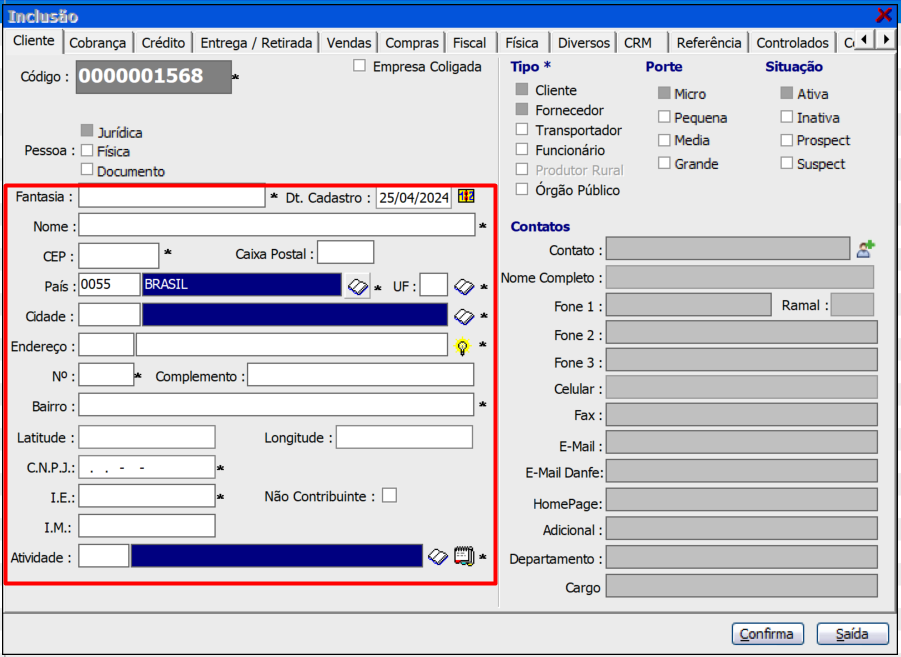Click the Endereço lightbulb icon
901x657 pixels.
pos(462,346)
